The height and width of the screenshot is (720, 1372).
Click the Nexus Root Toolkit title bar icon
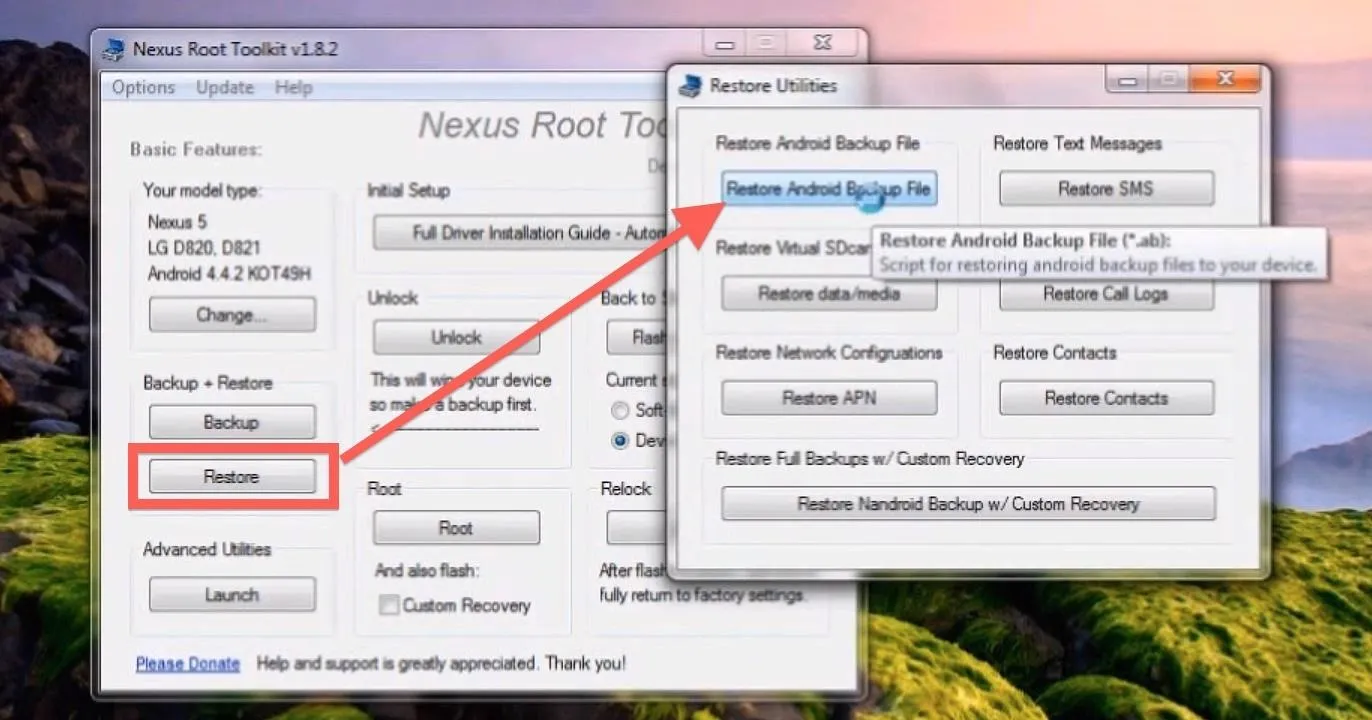[115, 48]
